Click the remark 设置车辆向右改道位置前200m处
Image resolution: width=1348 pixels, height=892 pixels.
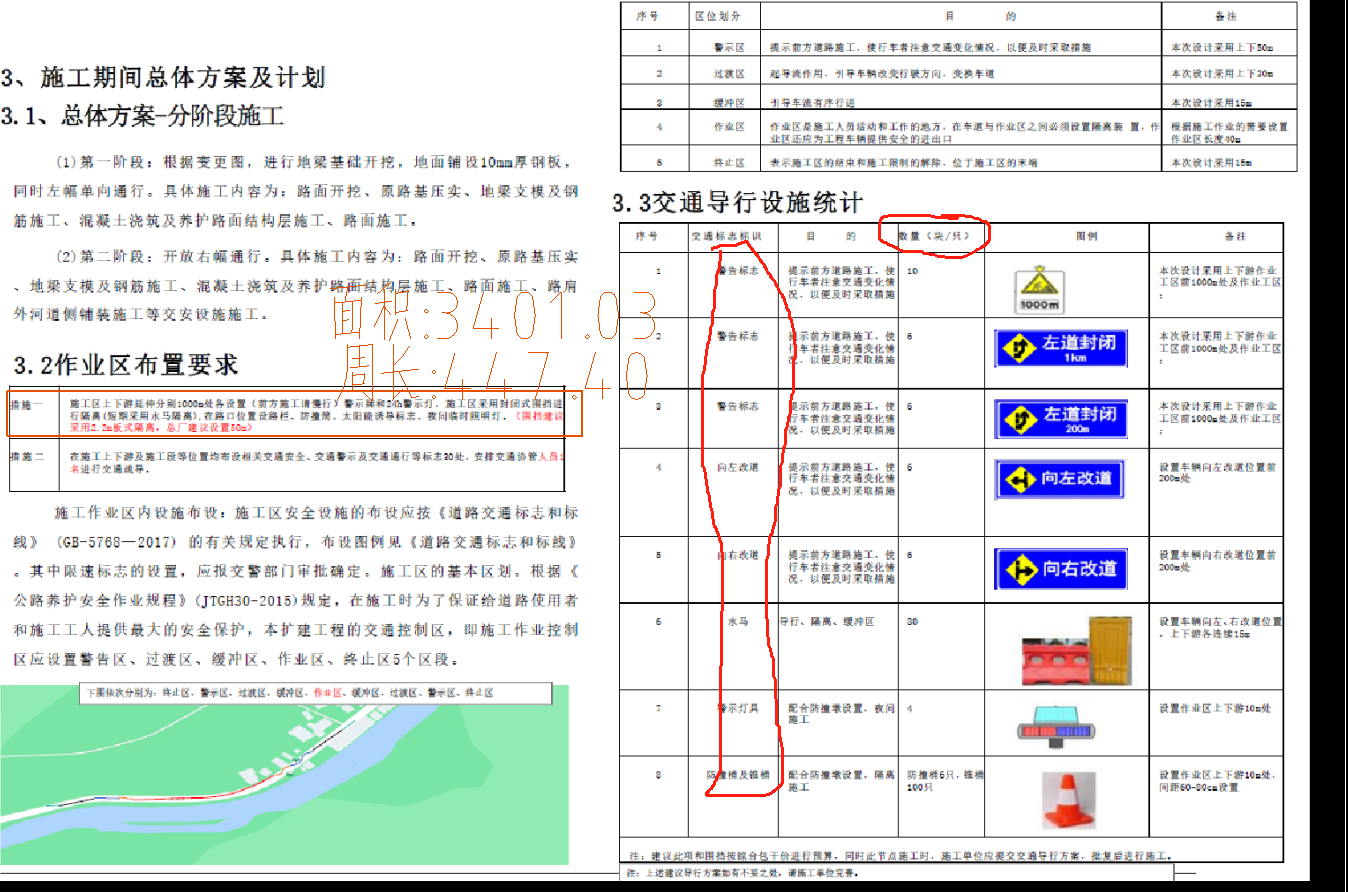click(x=1218, y=560)
